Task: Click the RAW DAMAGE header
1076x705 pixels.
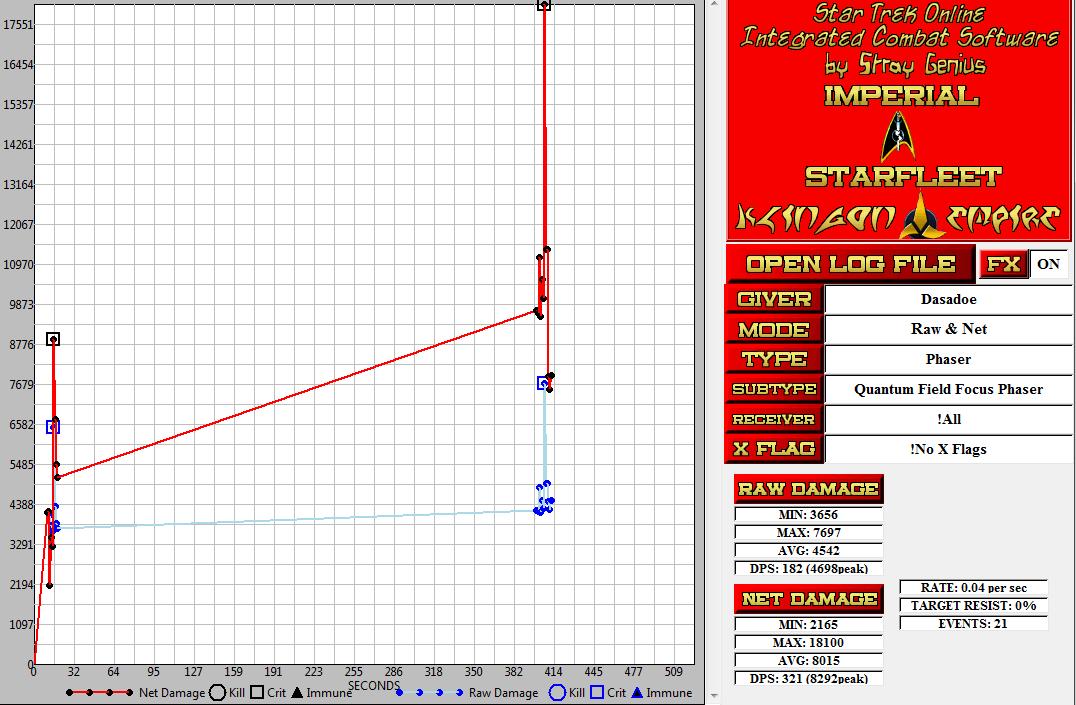Action: click(808, 489)
